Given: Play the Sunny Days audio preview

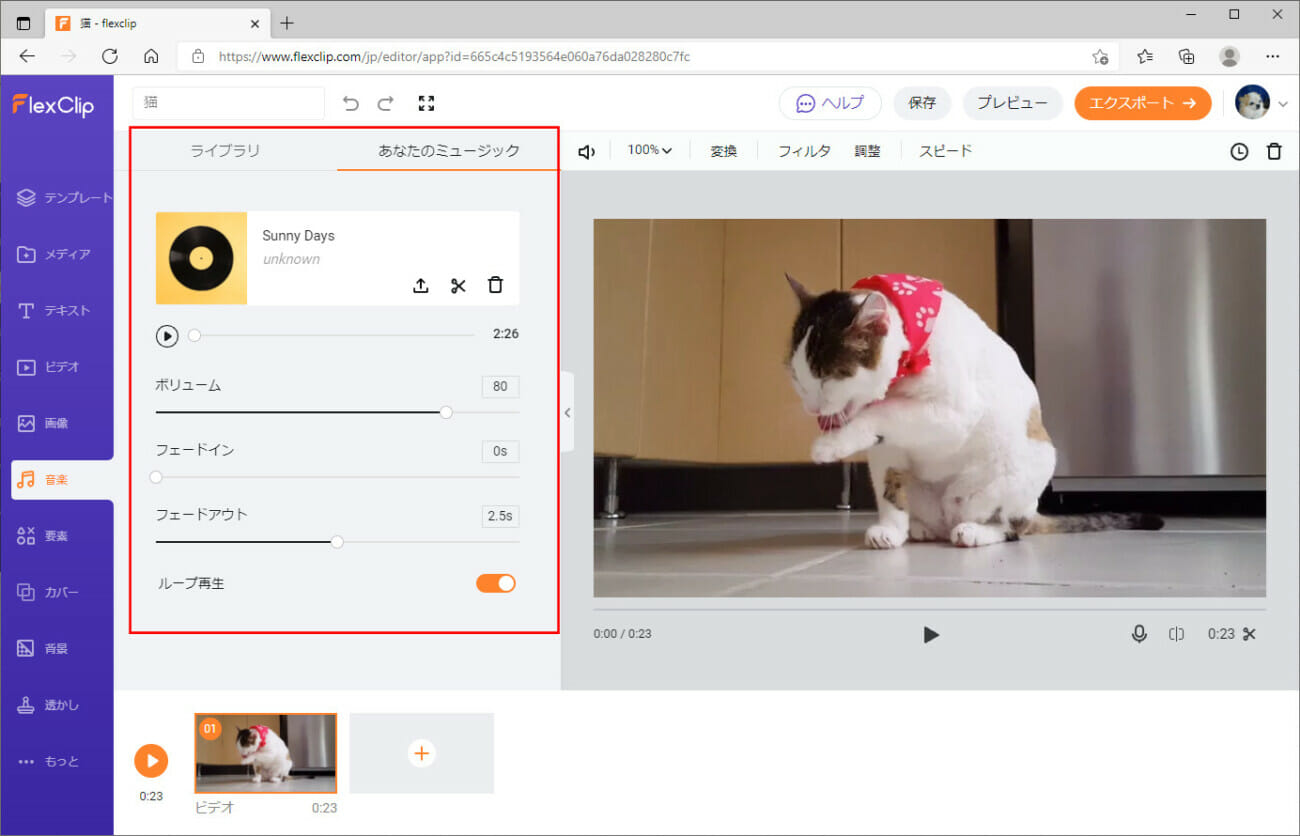Looking at the screenshot, I should (167, 336).
